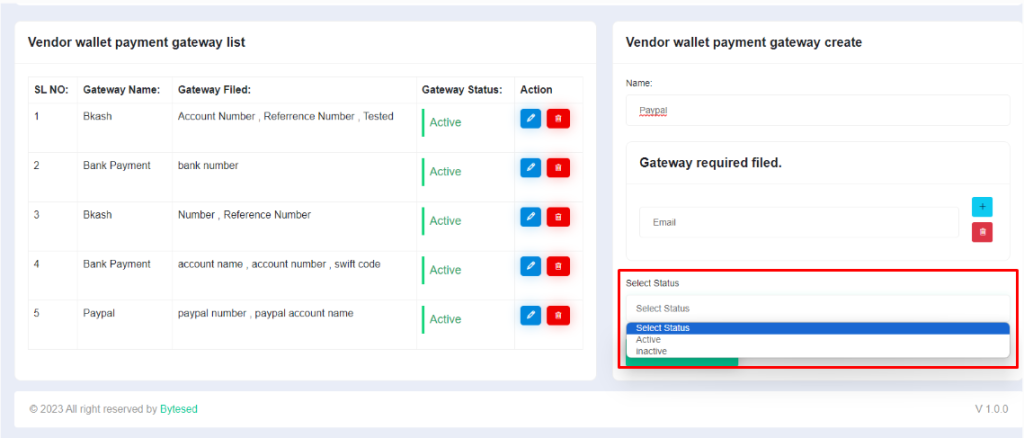Click the 'Gateway Filed:' column header

pyautogui.click(x=214, y=90)
